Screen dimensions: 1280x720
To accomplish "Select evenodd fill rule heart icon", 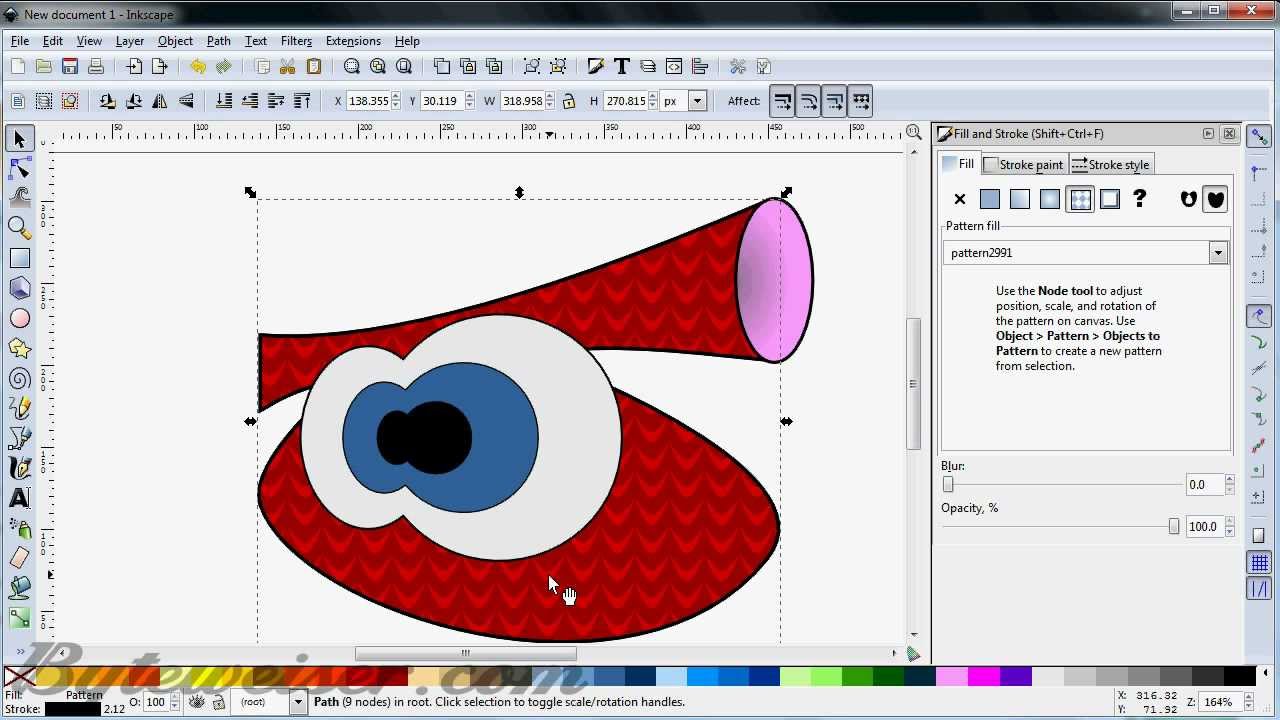I will [1188, 199].
